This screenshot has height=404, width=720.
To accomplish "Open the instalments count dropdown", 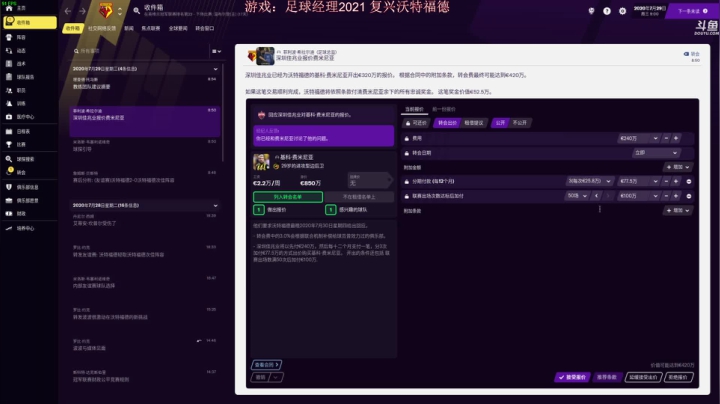I will (x=589, y=181).
